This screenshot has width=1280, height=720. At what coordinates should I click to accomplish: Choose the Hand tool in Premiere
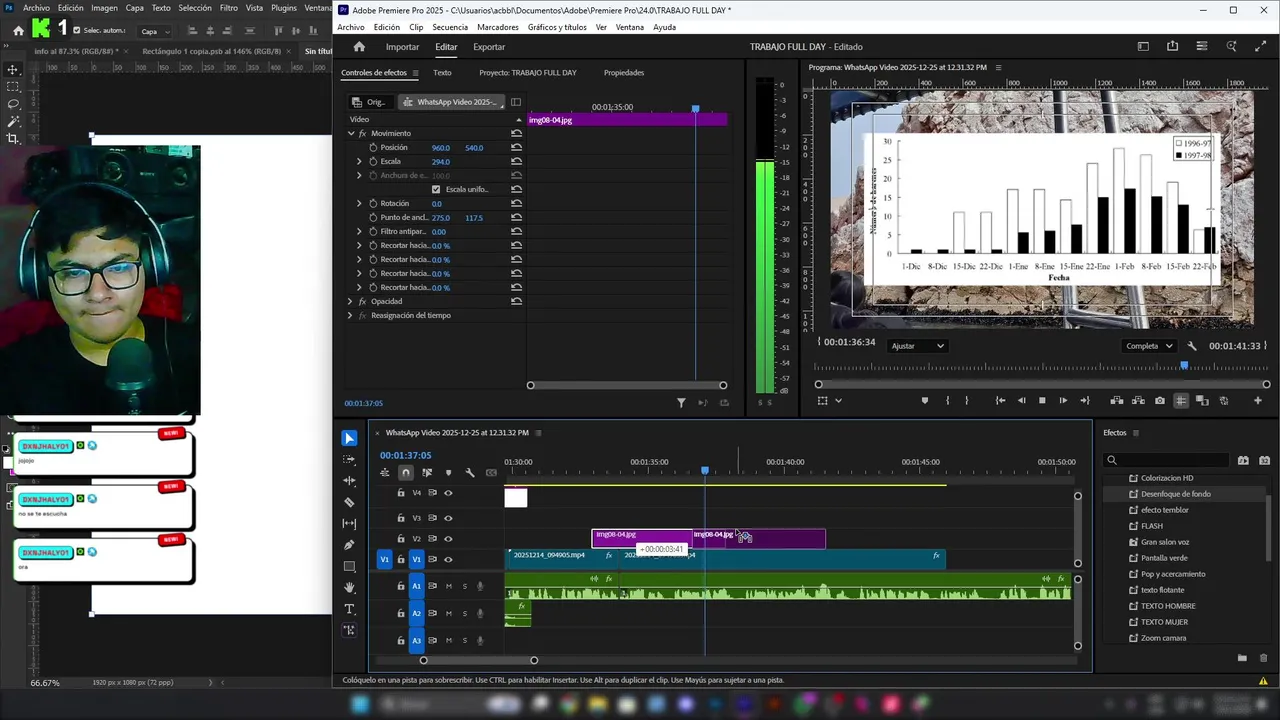[x=349, y=588]
